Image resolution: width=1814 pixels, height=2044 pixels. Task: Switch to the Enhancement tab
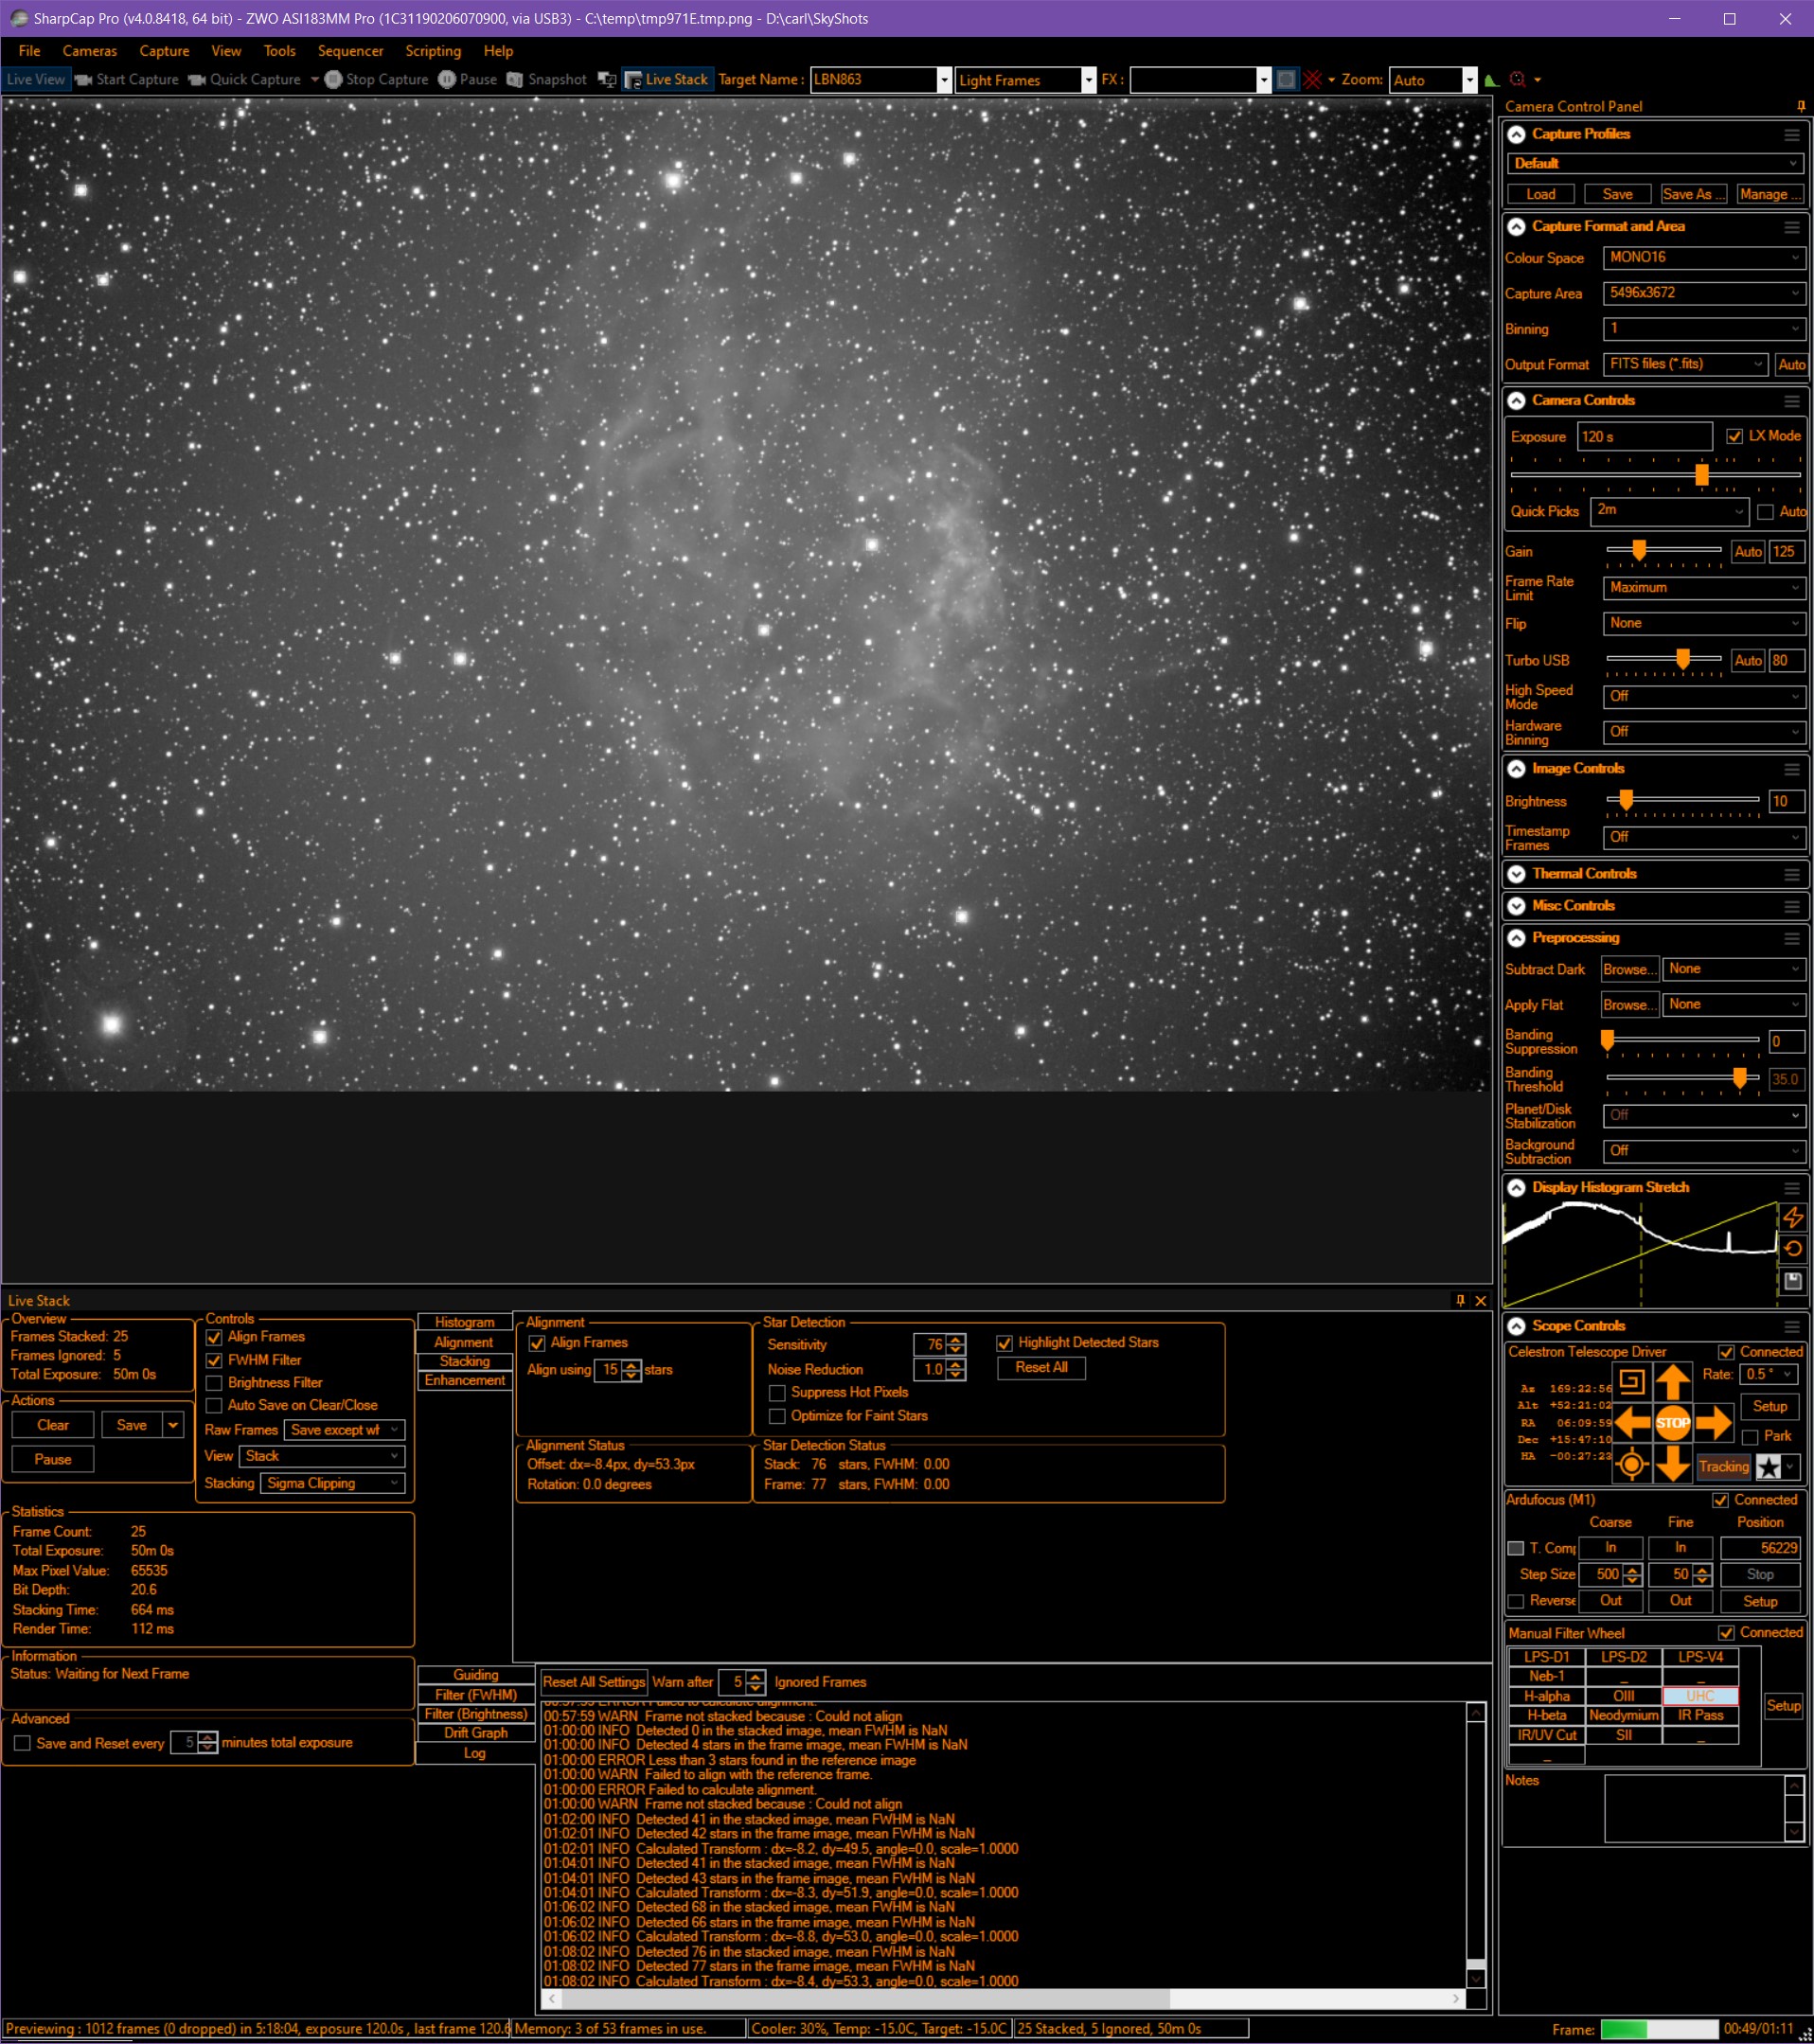[464, 1380]
